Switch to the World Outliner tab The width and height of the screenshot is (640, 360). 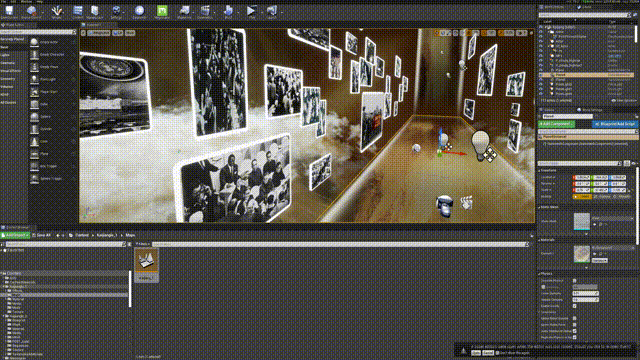[553, 7]
